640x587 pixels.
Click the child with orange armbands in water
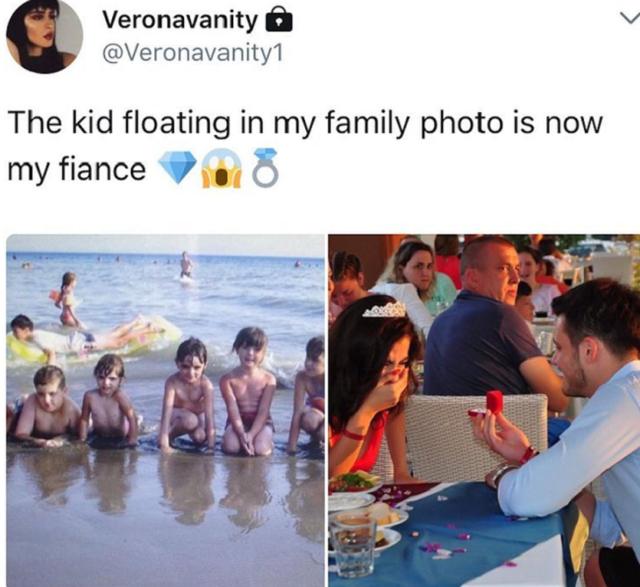[x=66, y=297]
